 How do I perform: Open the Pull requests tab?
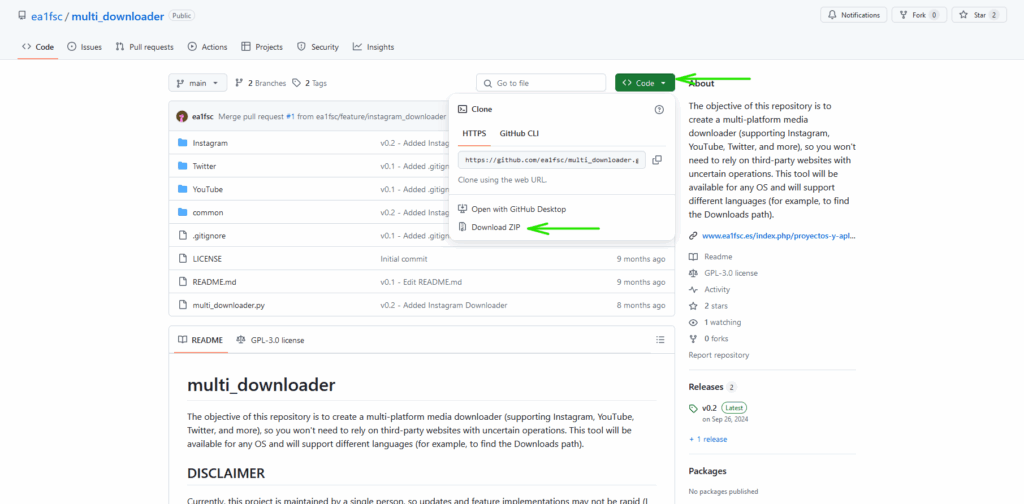click(x=144, y=47)
